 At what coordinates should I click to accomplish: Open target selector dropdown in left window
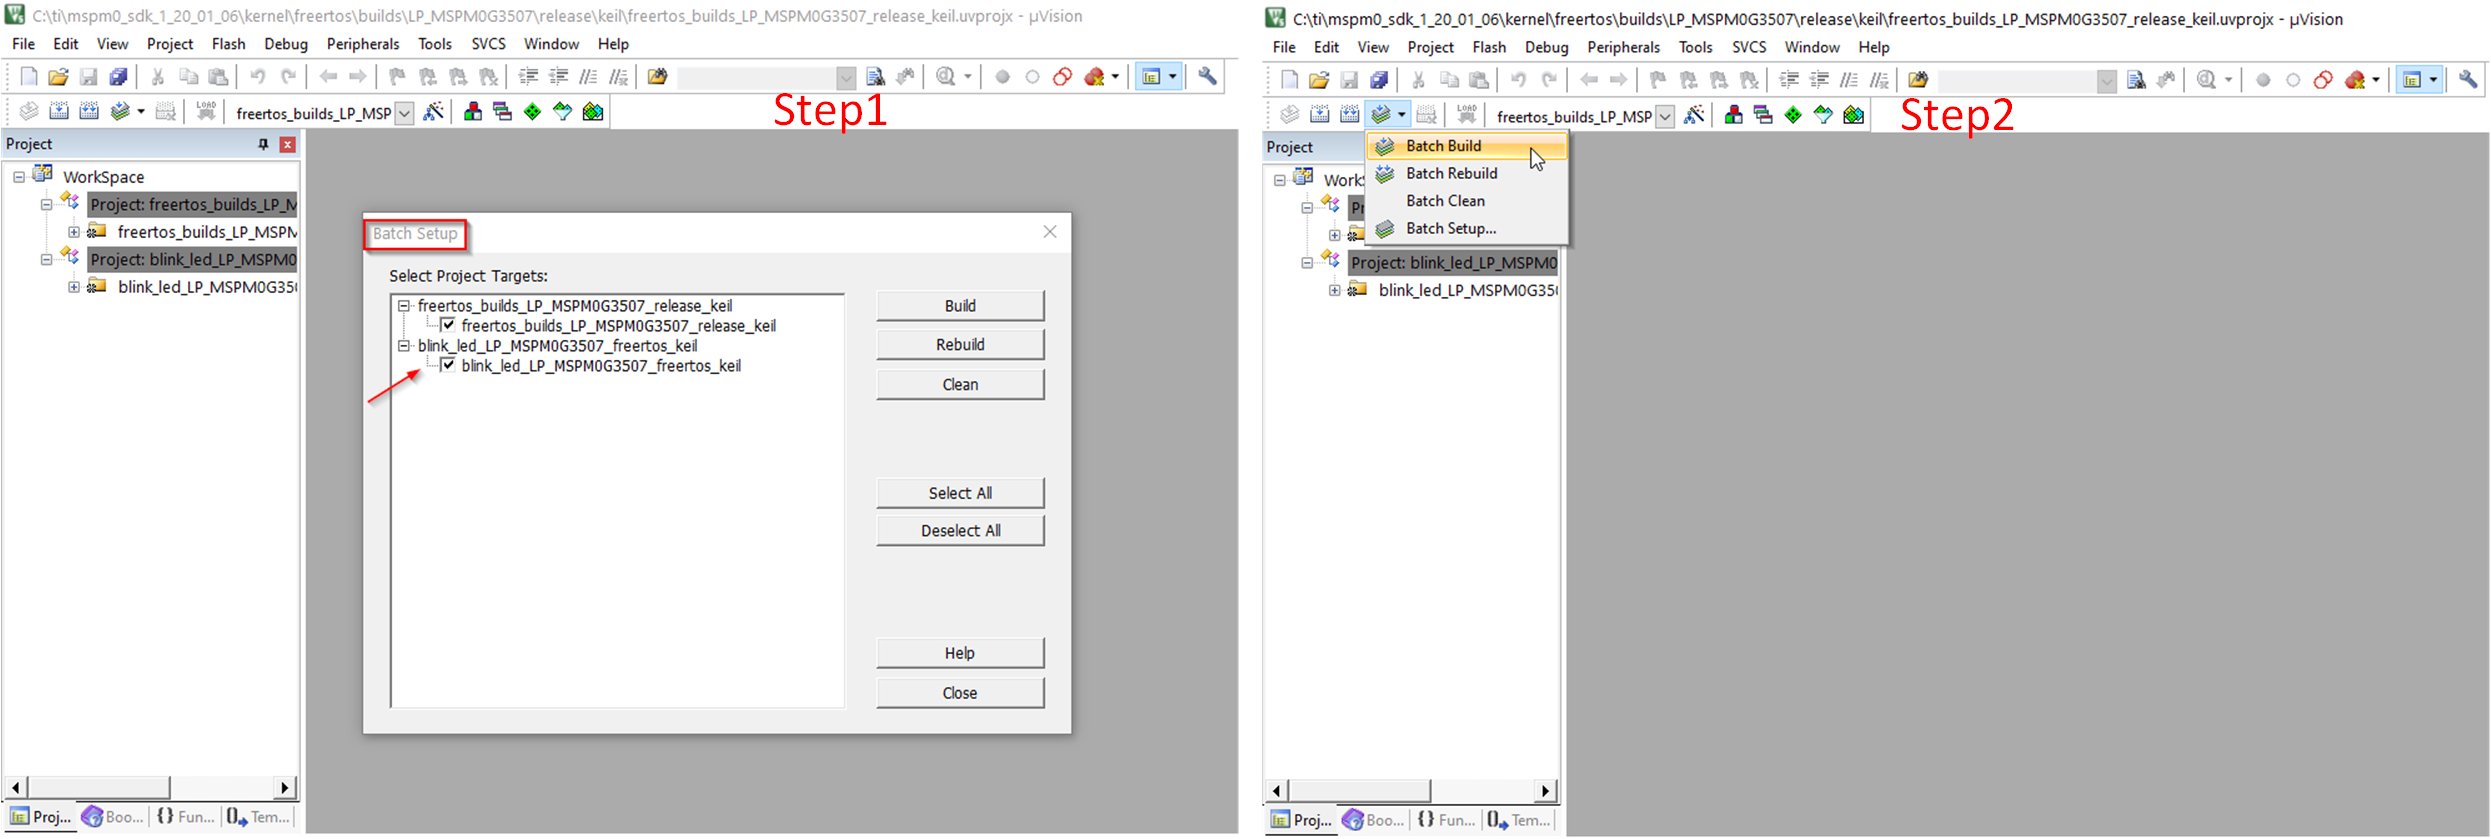(404, 113)
